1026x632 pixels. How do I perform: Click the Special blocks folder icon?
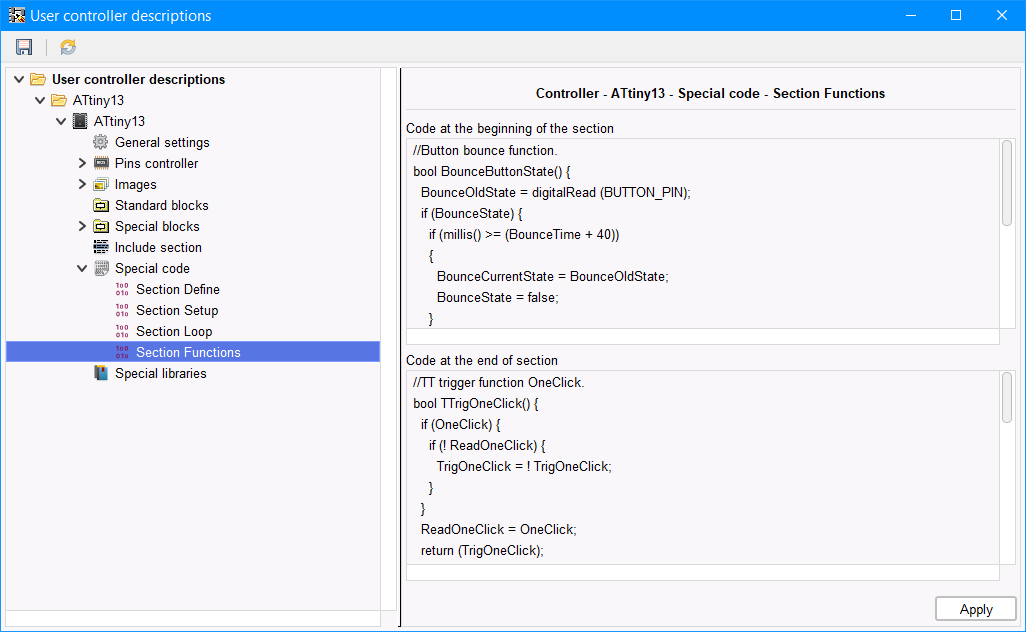click(101, 226)
